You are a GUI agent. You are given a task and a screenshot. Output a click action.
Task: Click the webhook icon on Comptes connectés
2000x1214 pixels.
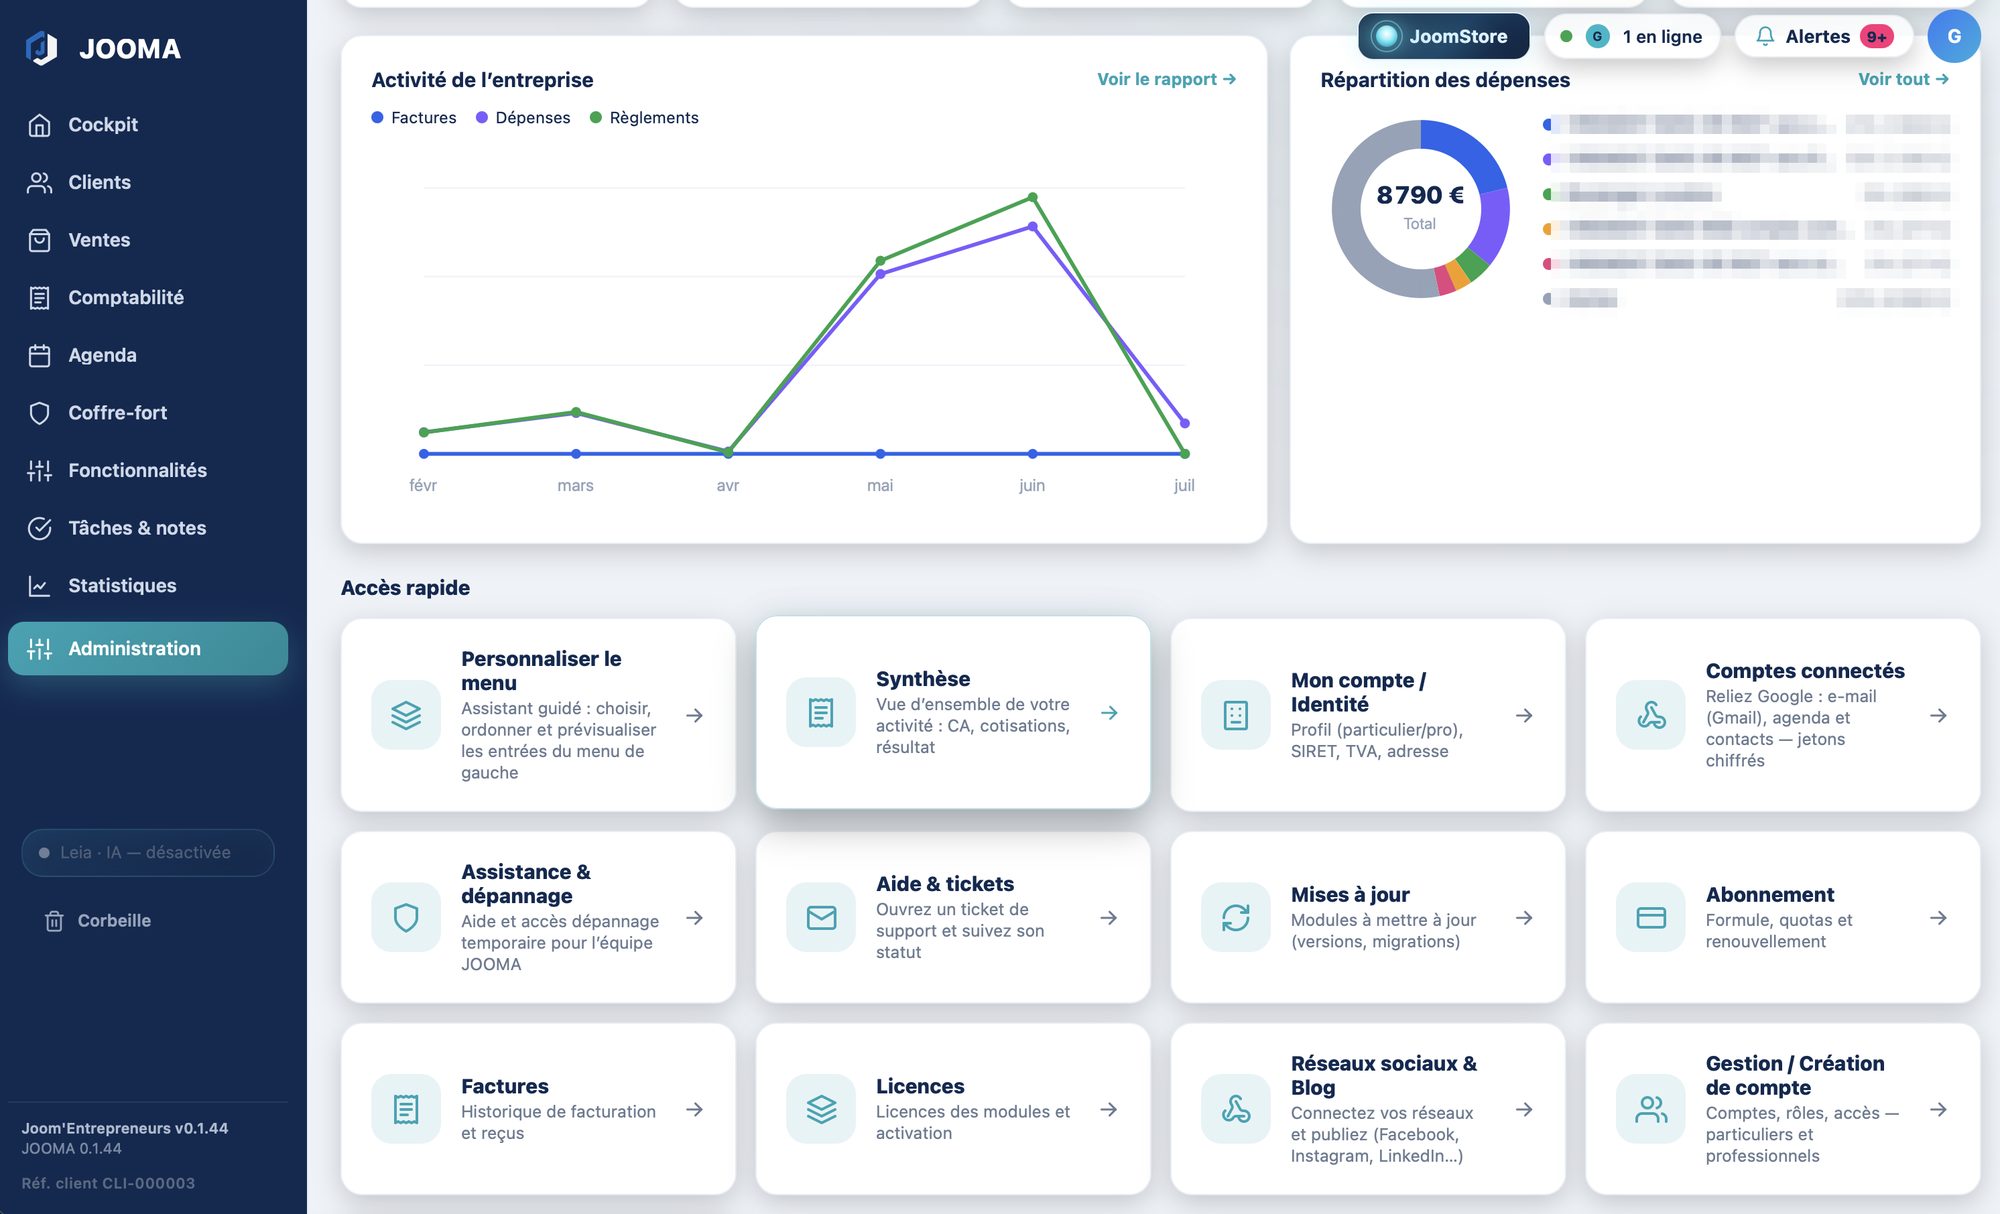(x=1651, y=715)
